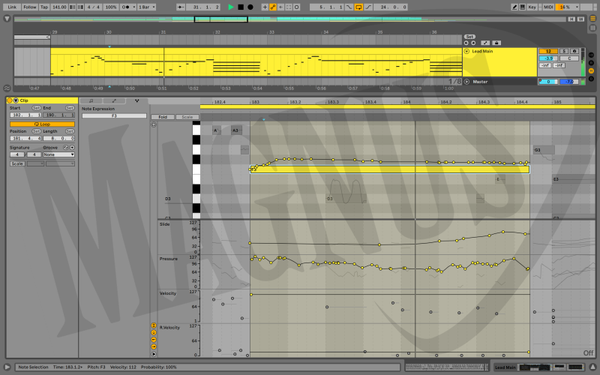
Task: Toggle the orange clip Loop button
Action: coord(42,124)
